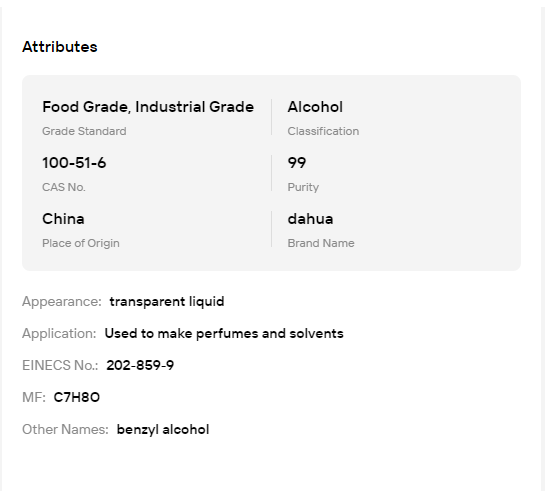The width and height of the screenshot is (545, 491).
Task: Select the EINECS number 202-859-9
Action: (x=140, y=365)
